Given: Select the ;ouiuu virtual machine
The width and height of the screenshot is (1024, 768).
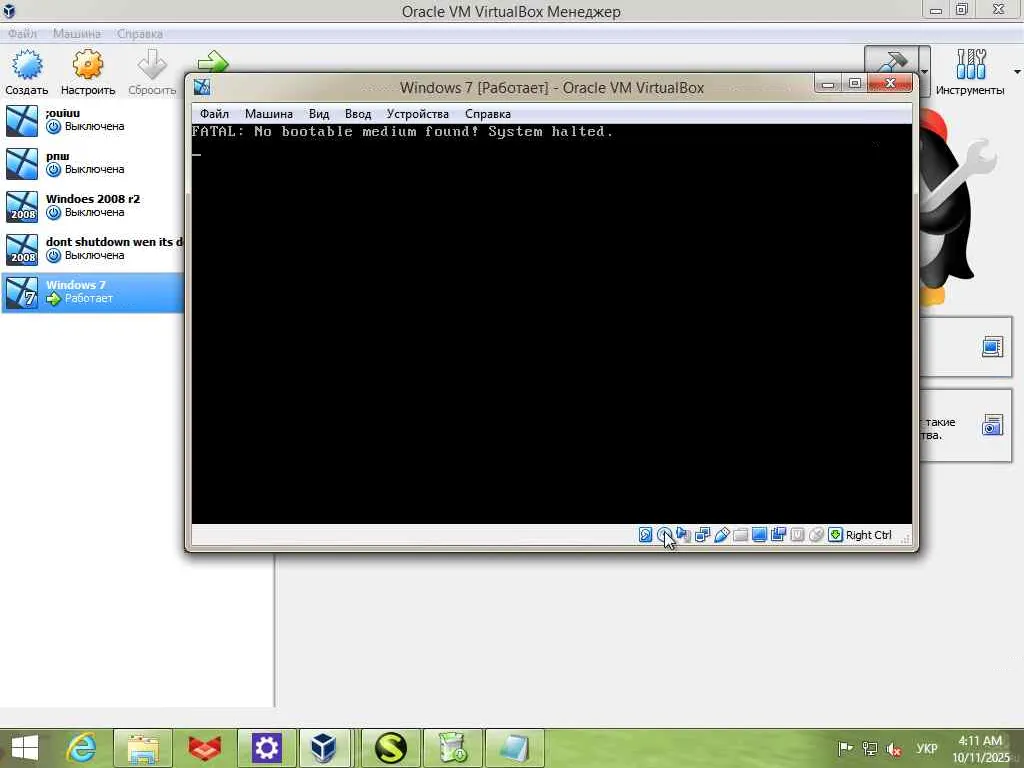Looking at the screenshot, I should tap(93, 120).
